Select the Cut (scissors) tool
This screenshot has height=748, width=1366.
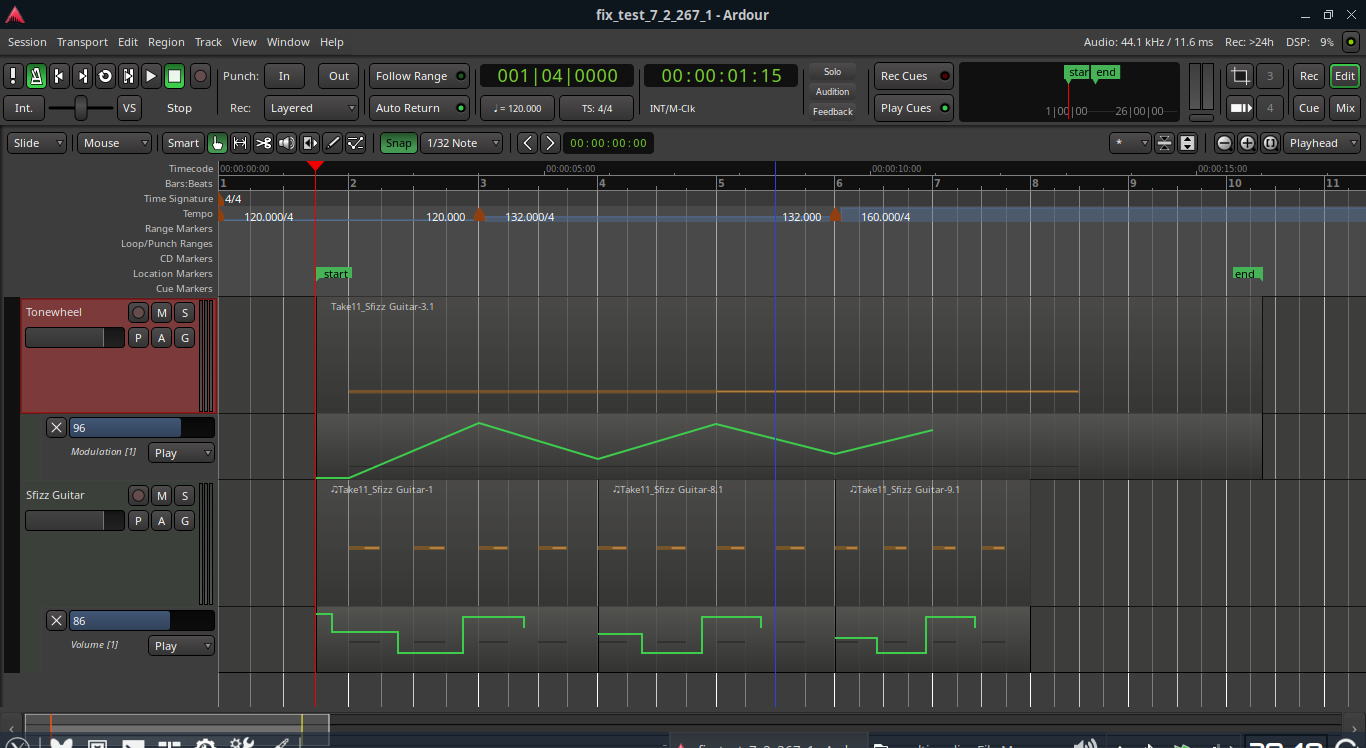[x=263, y=143]
